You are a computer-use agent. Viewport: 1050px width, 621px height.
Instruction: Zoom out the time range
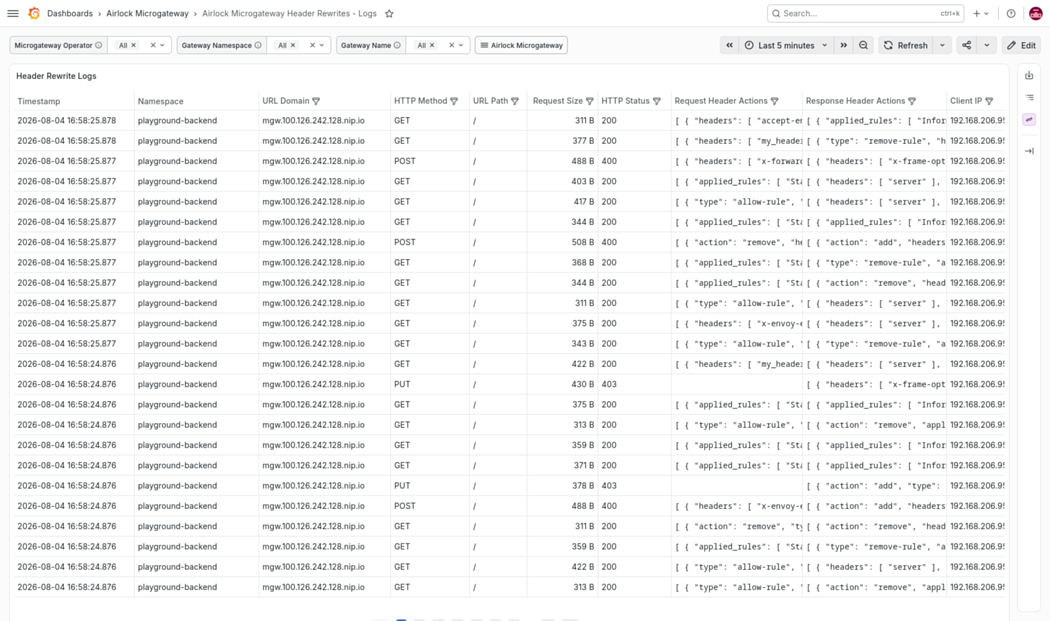[x=863, y=46]
